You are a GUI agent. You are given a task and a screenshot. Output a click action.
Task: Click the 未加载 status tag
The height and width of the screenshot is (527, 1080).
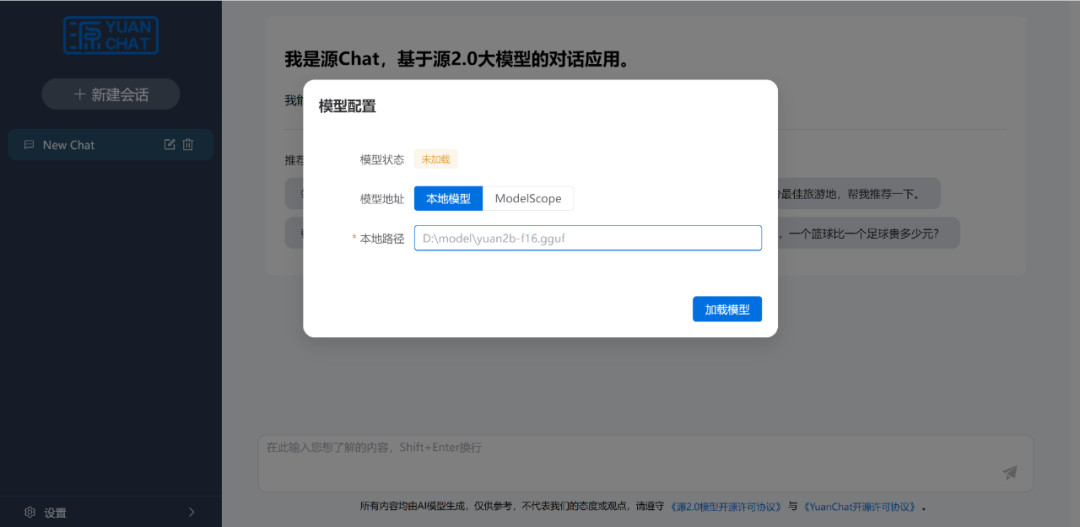click(435, 159)
